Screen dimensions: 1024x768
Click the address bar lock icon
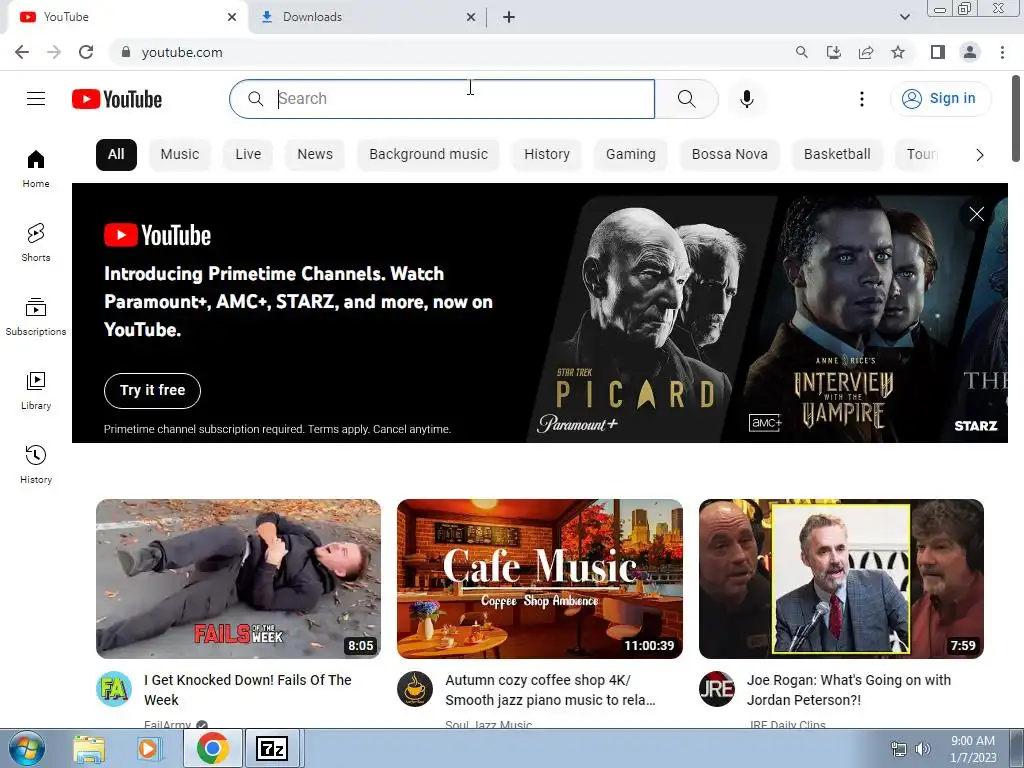click(126, 52)
